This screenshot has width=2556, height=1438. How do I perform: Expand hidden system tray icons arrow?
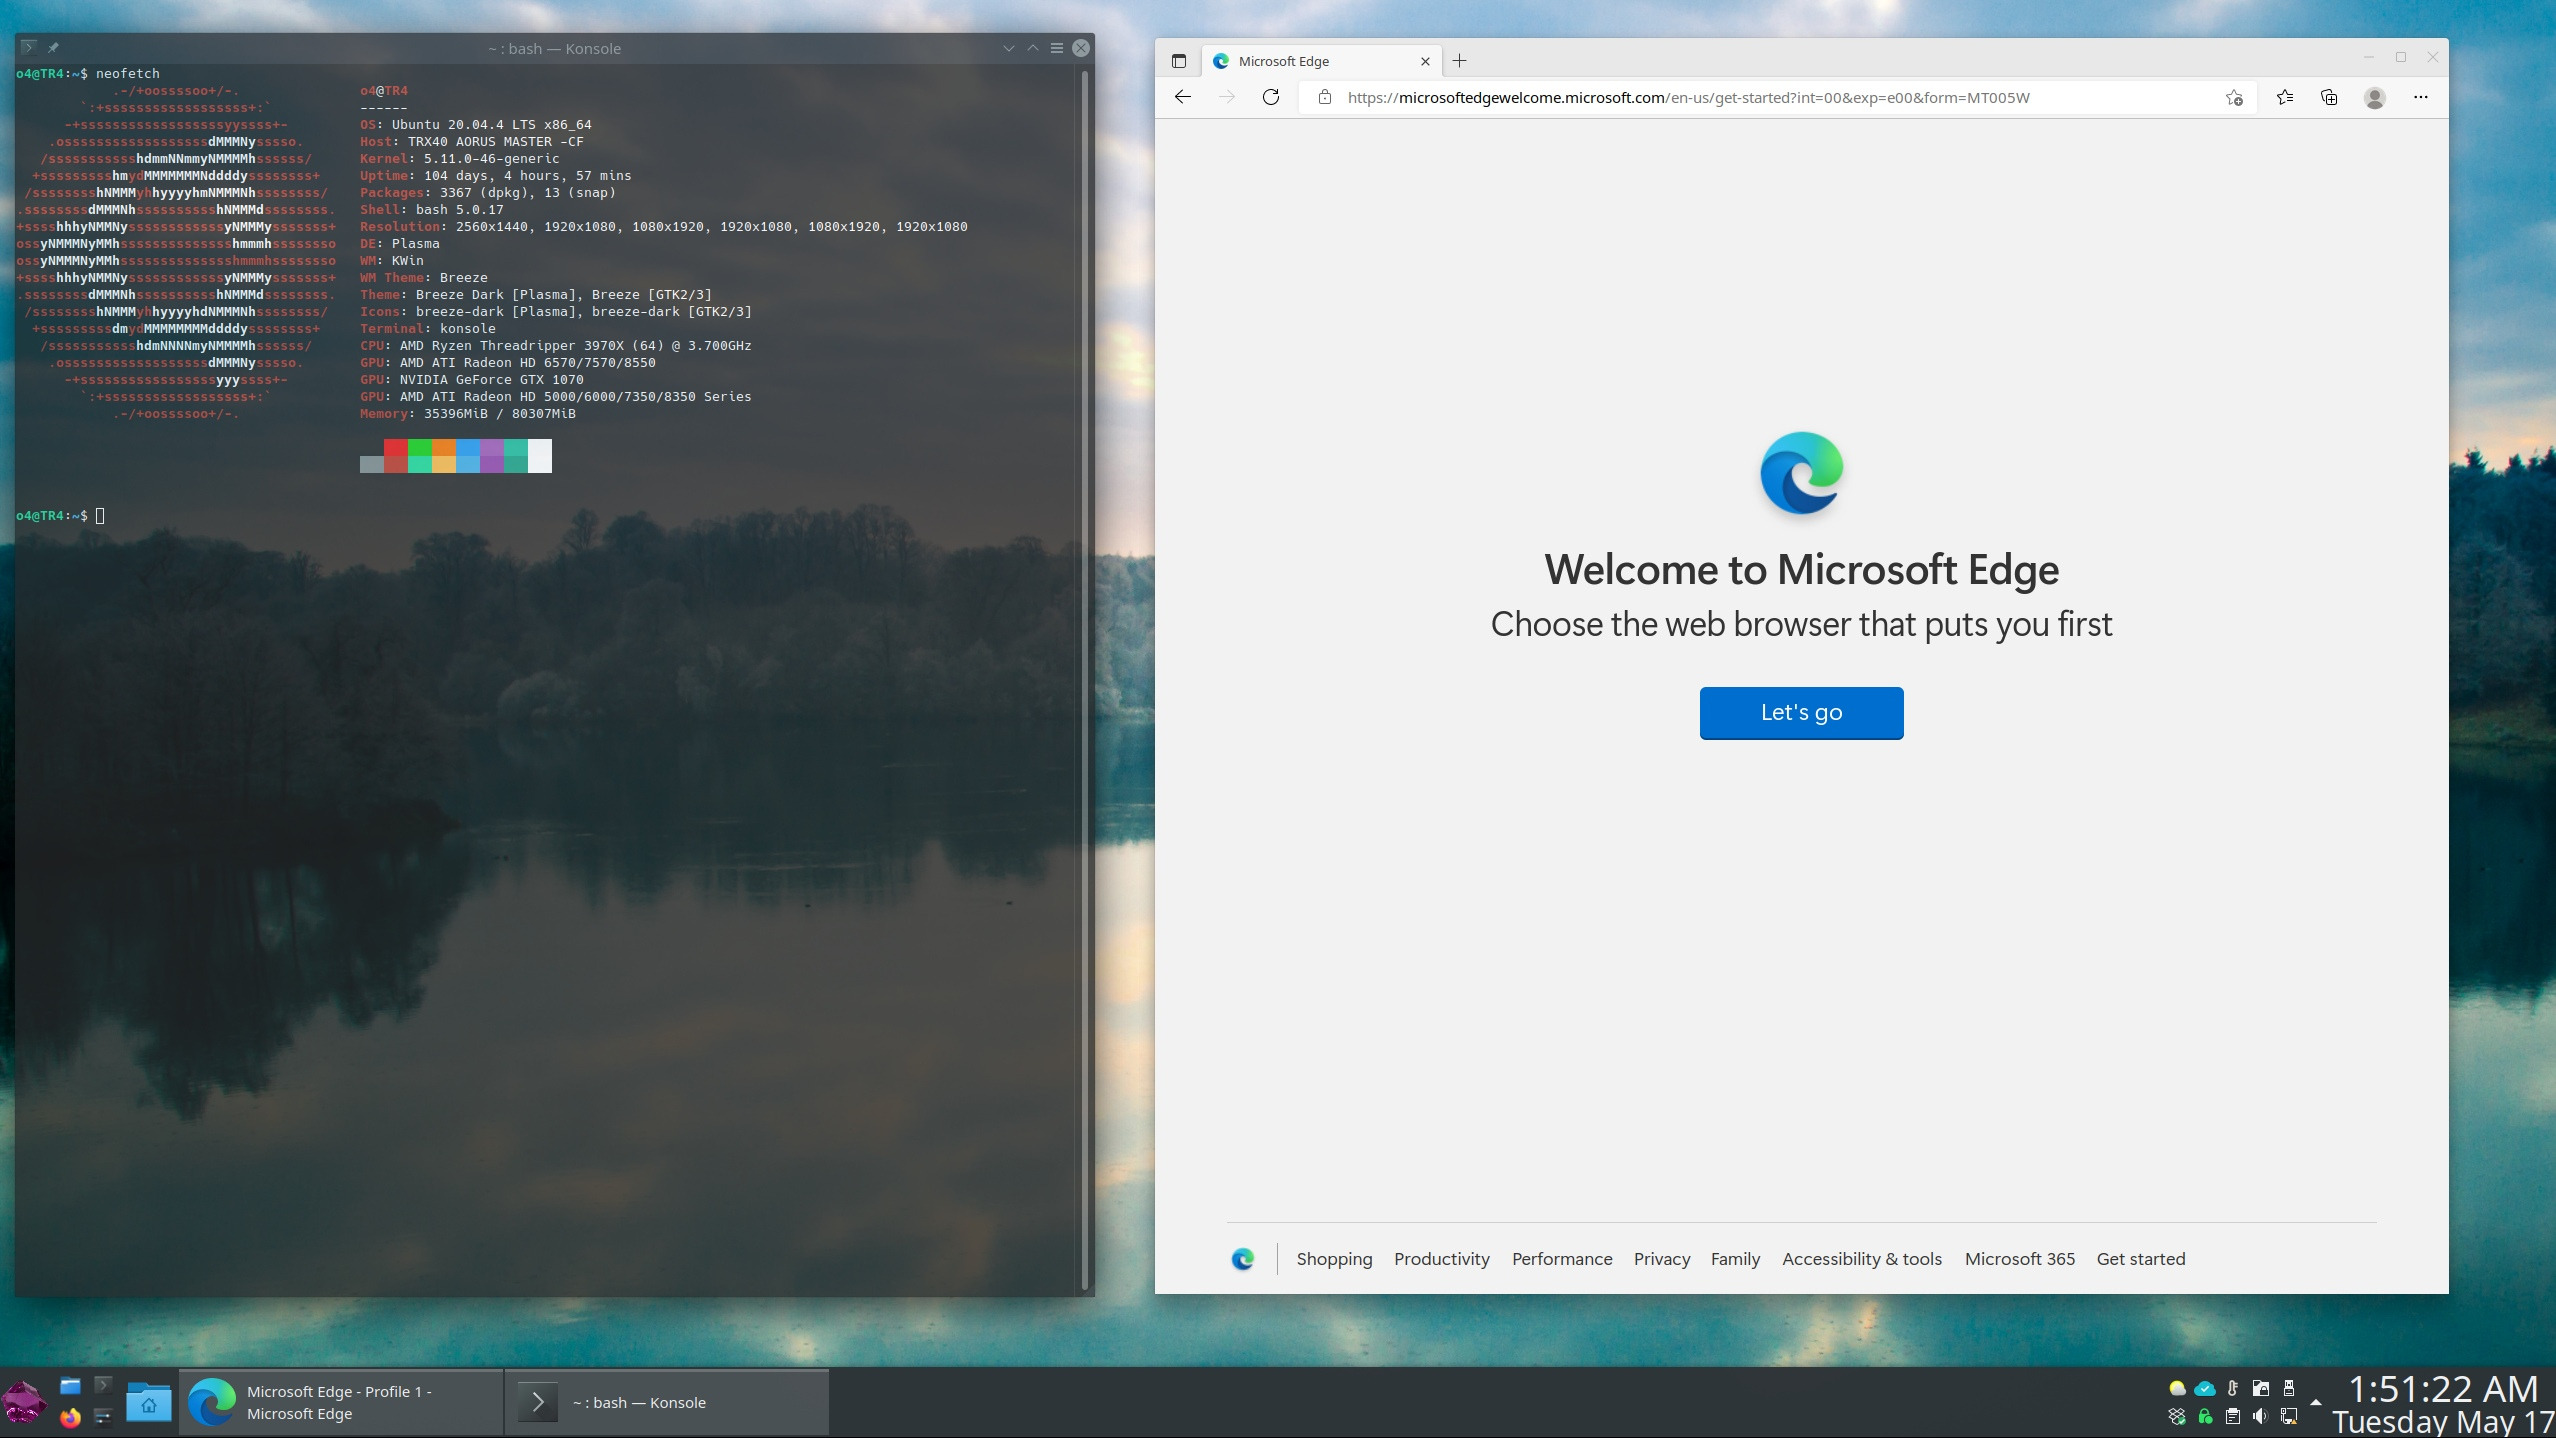point(2315,1402)
